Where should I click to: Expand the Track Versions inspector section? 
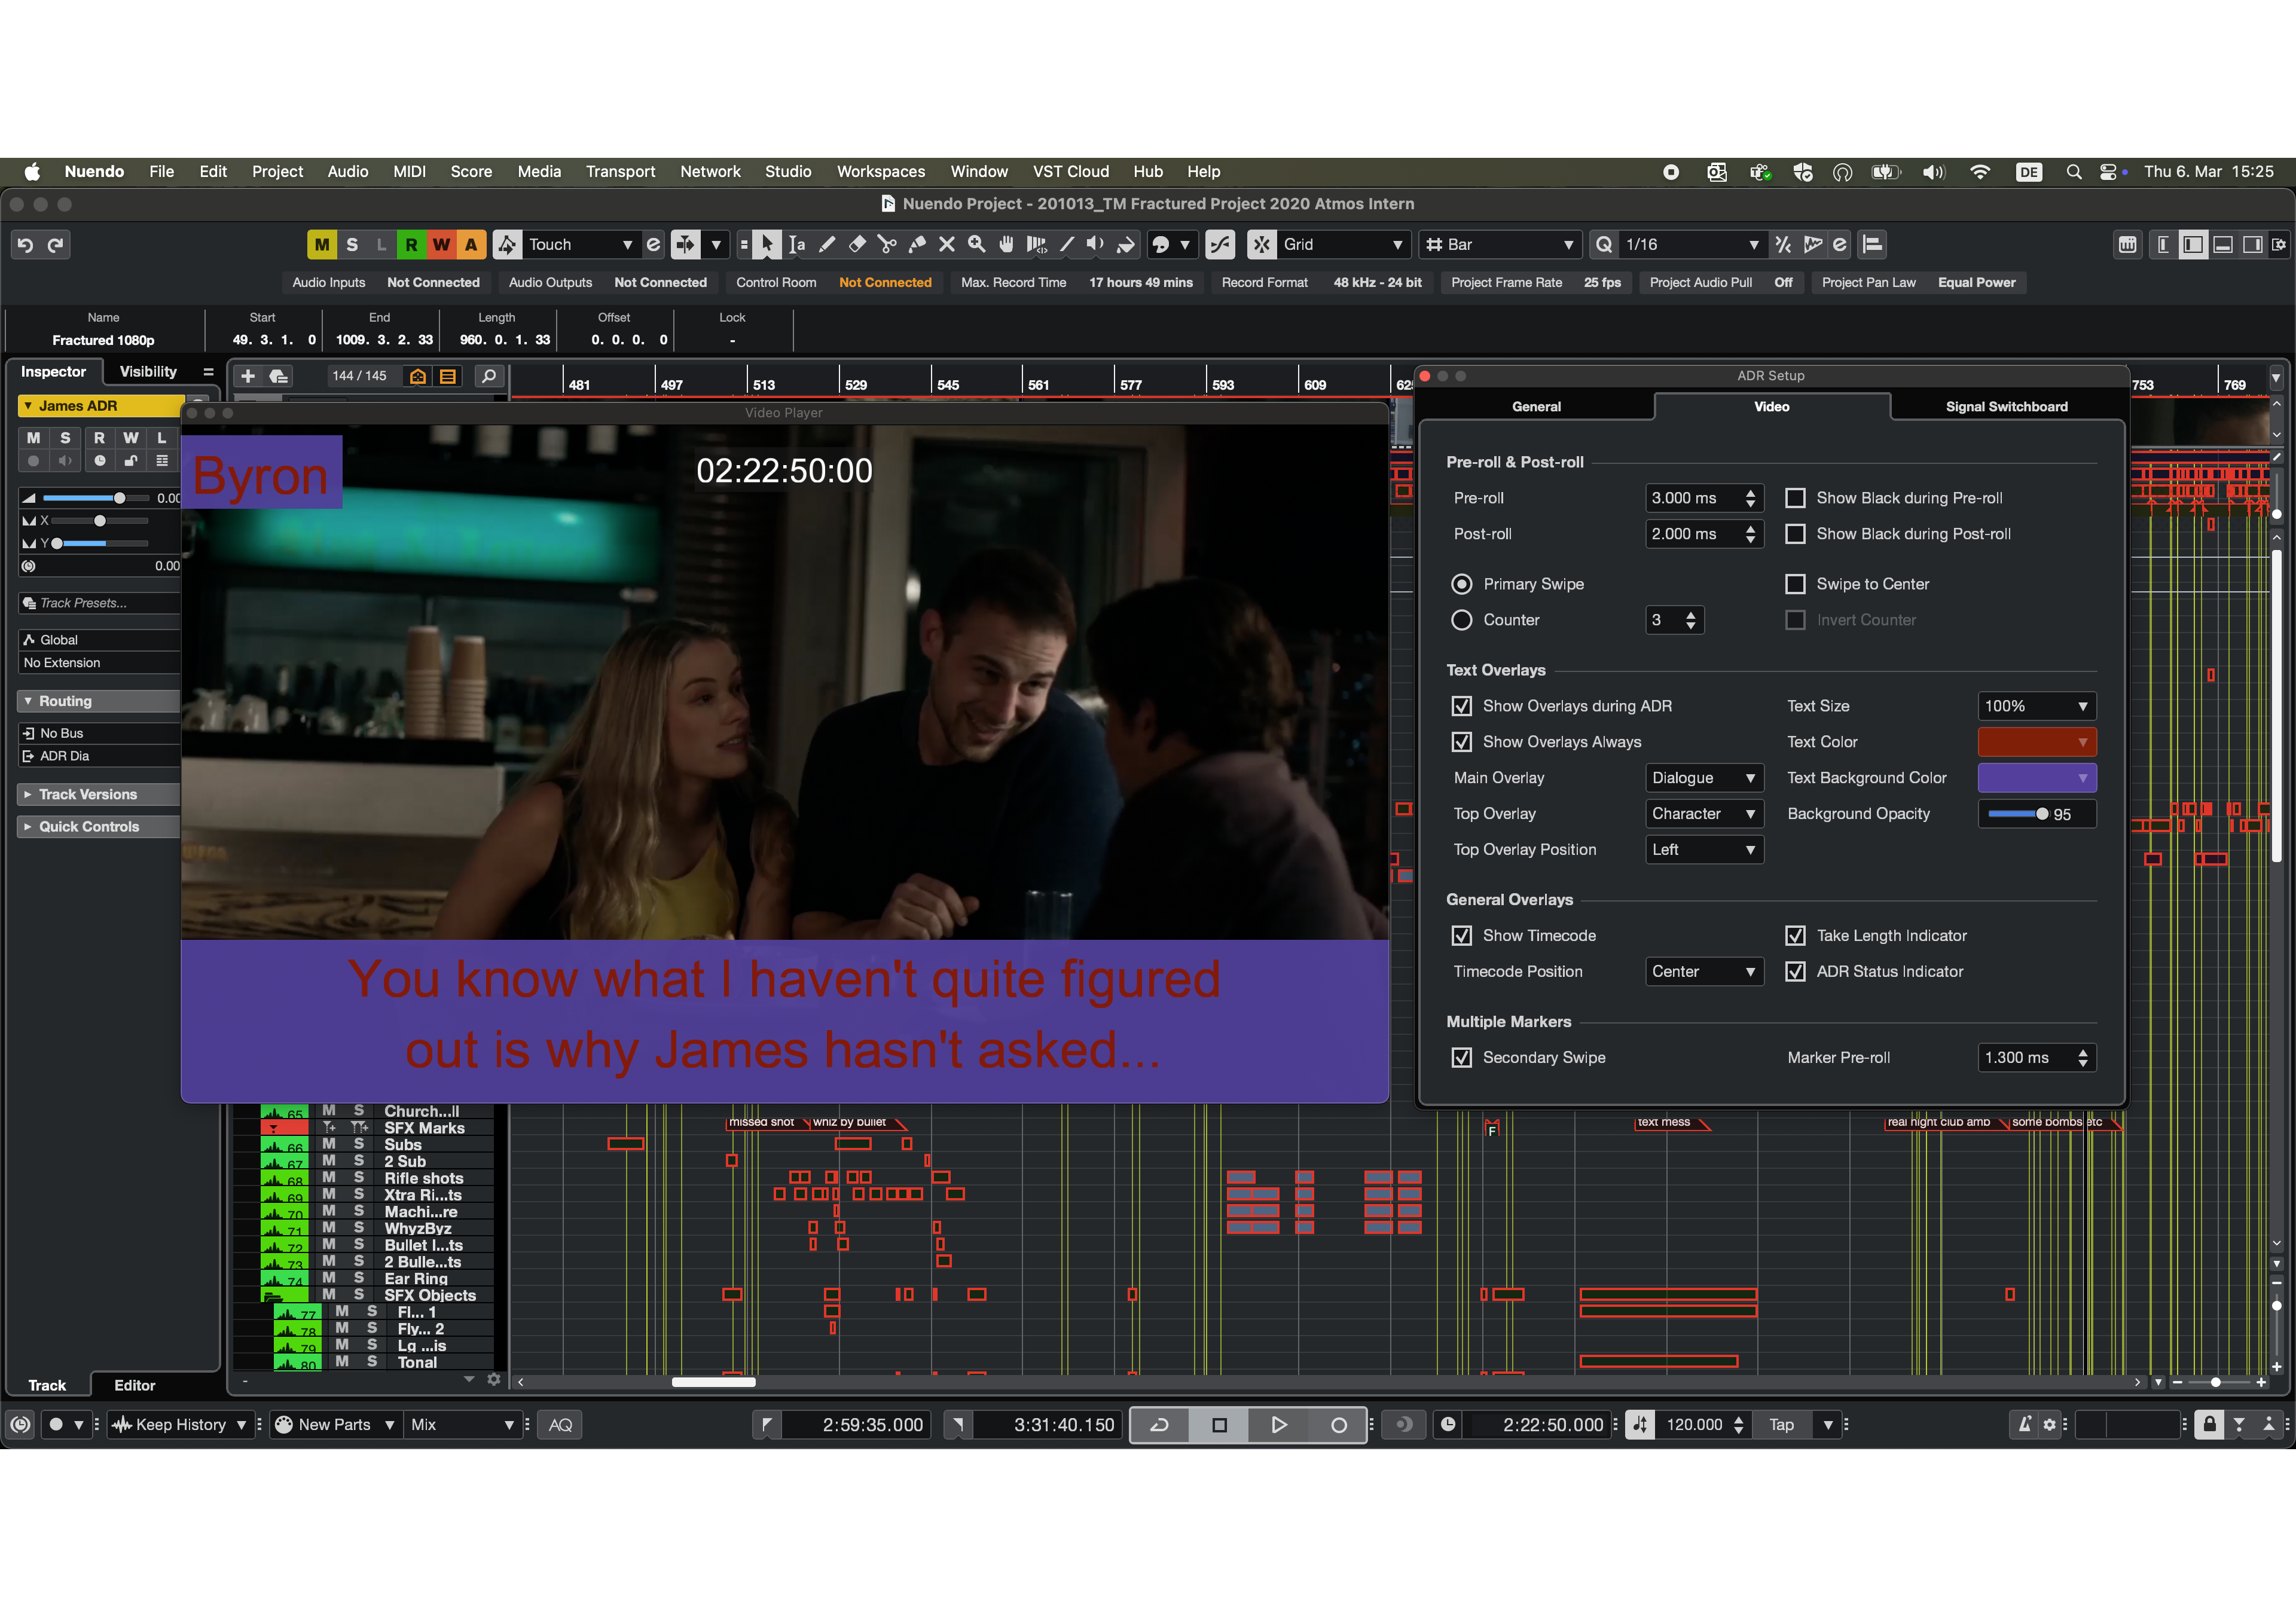(98, 795)
